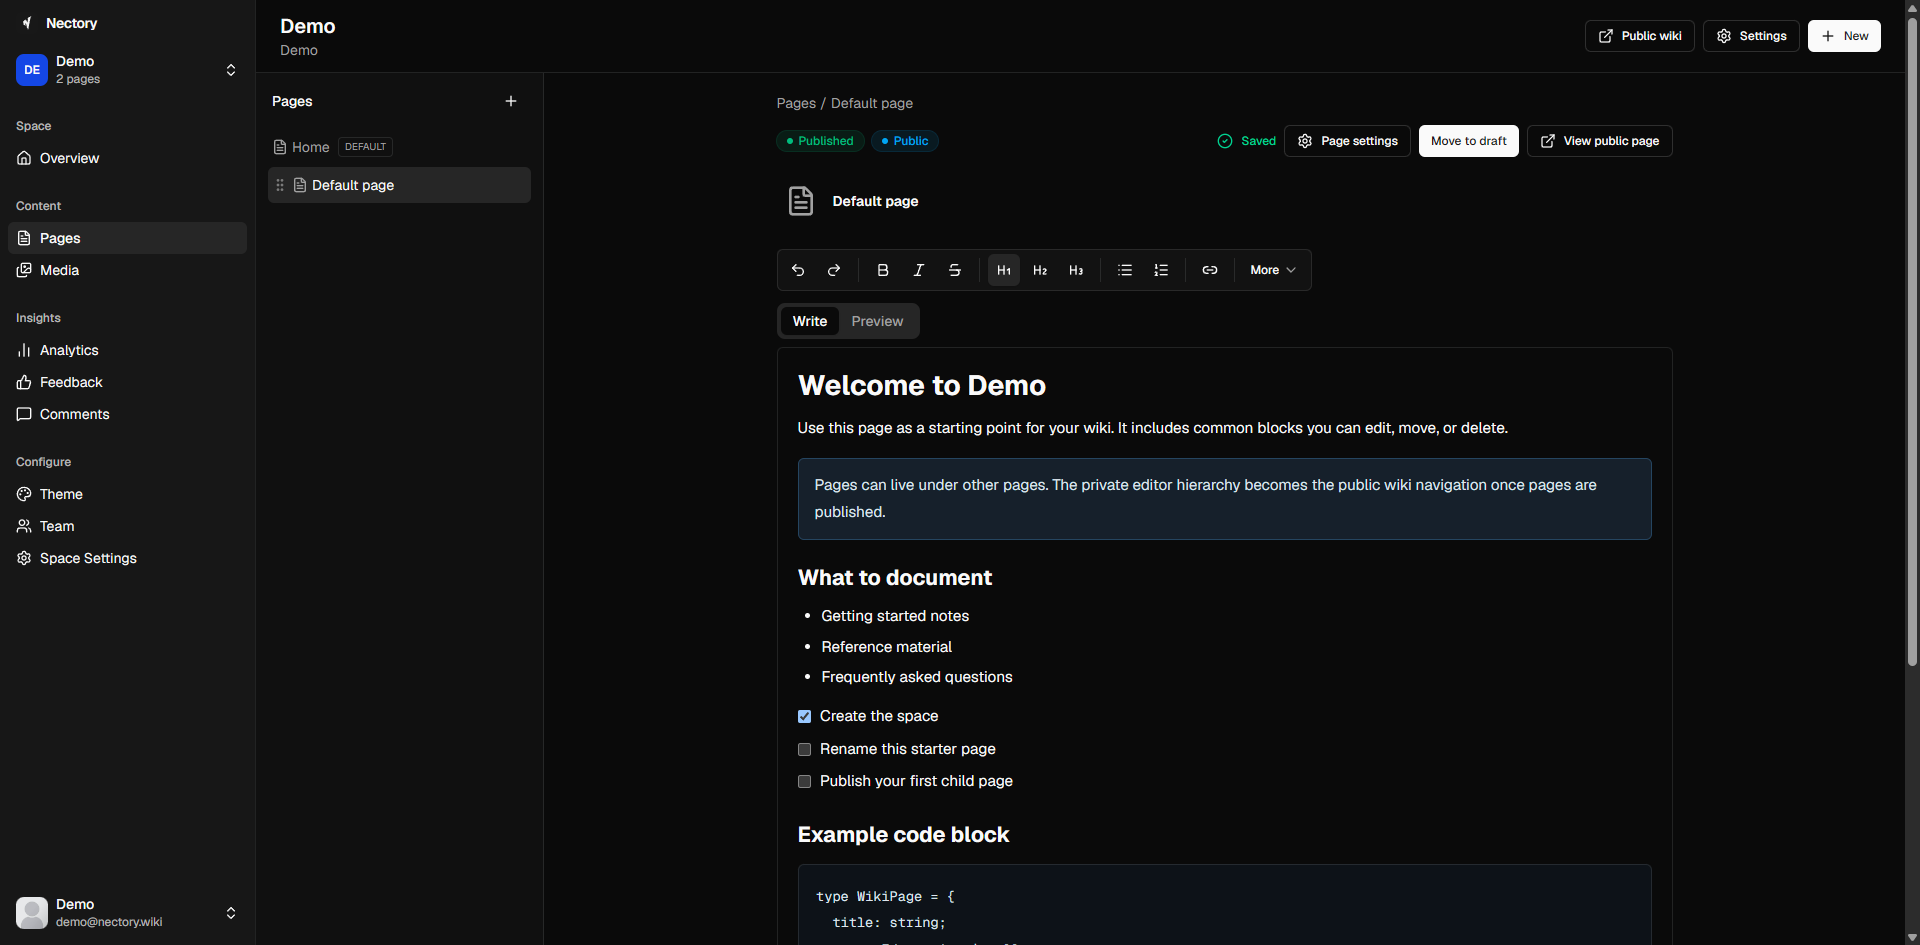Image resolution: width=1920 pixels, height=945 pixels.
Task: Click the New button
Action: 1844,36
